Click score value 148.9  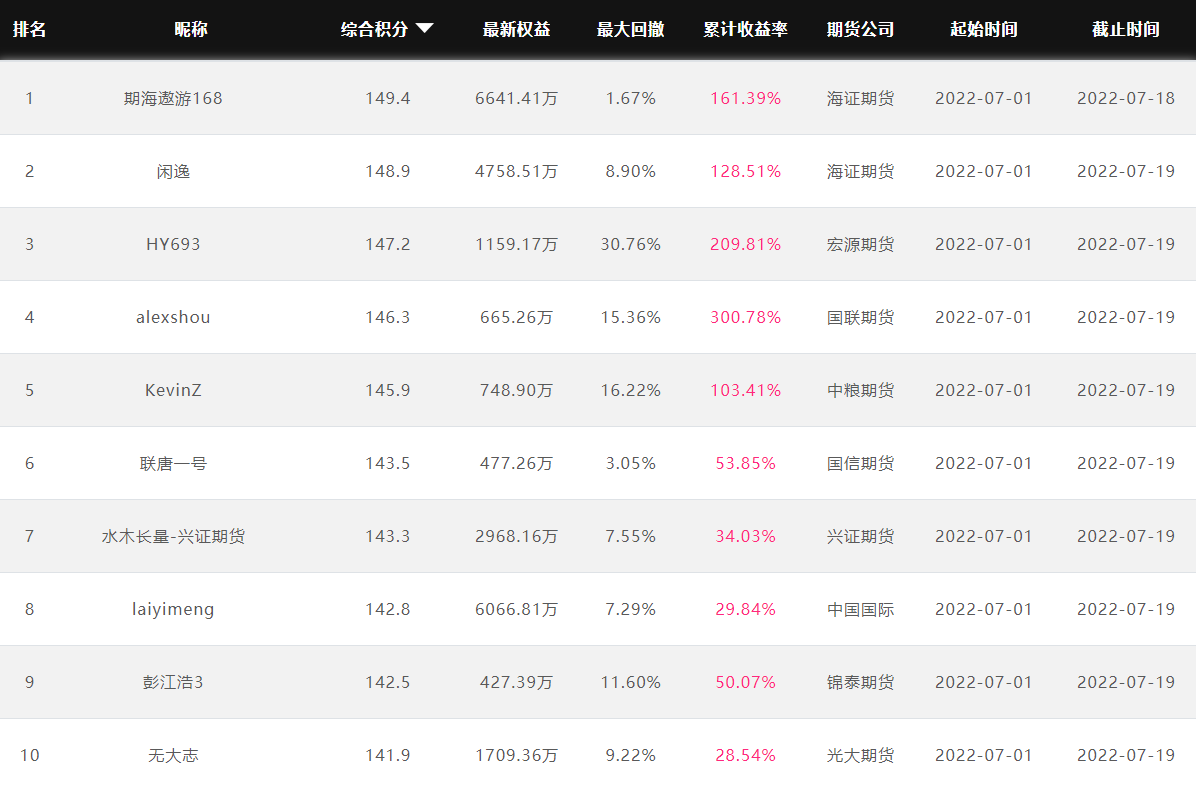point(387,172)
